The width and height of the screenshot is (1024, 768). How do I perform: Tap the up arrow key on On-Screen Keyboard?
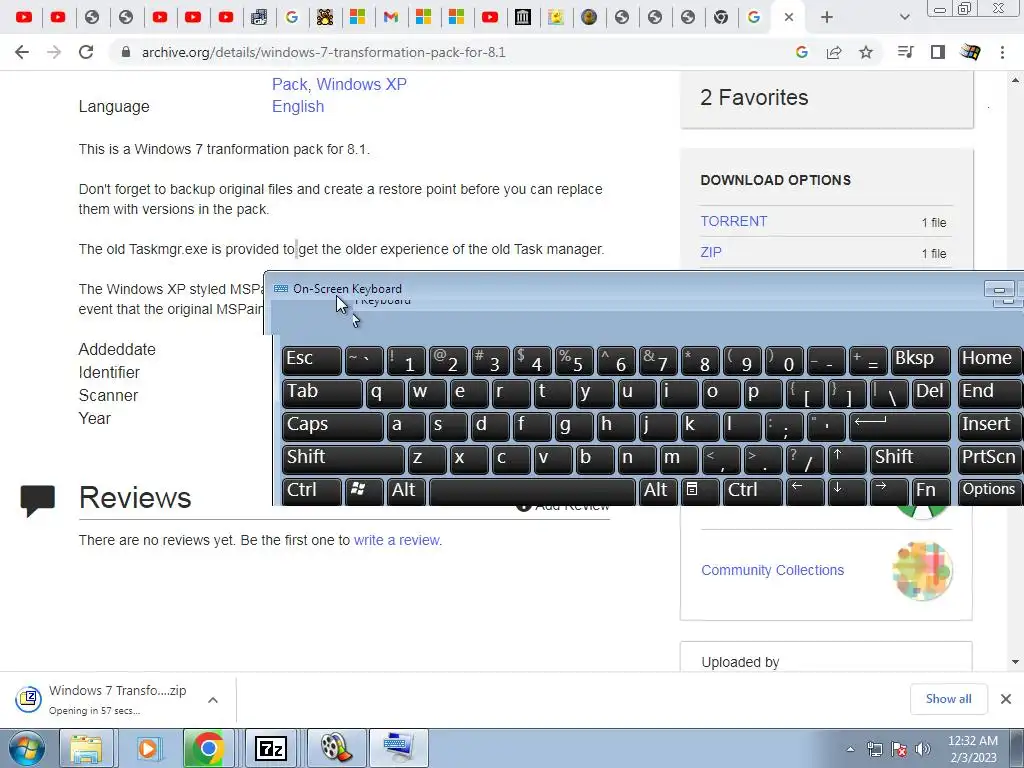[847, 458]
